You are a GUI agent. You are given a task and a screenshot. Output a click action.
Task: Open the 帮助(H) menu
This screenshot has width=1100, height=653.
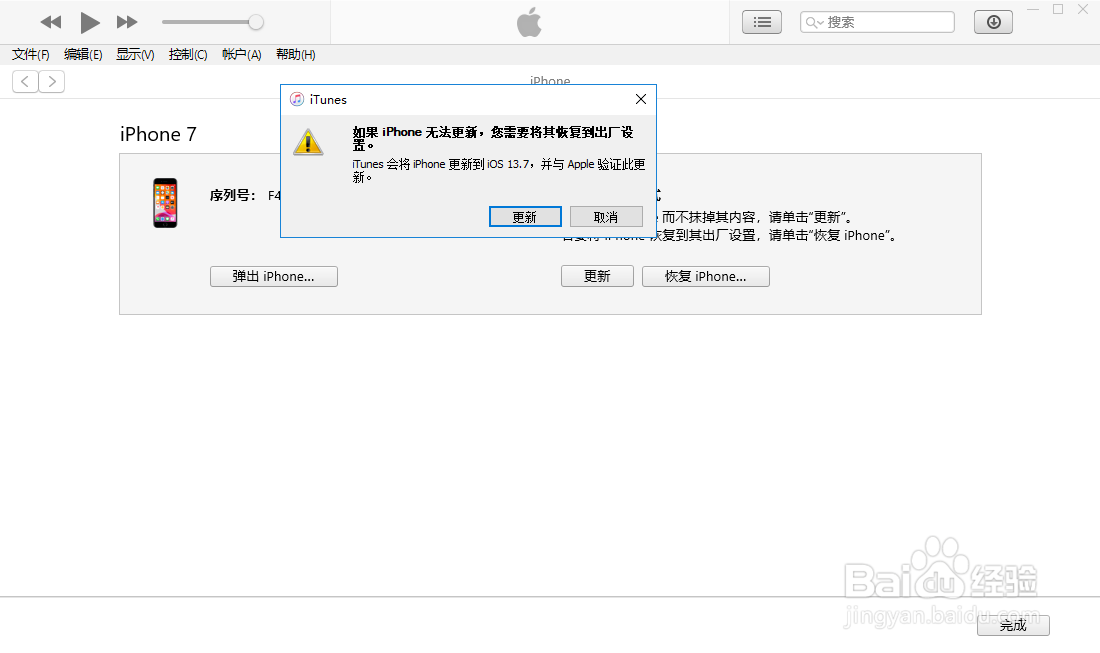[295, 55]
